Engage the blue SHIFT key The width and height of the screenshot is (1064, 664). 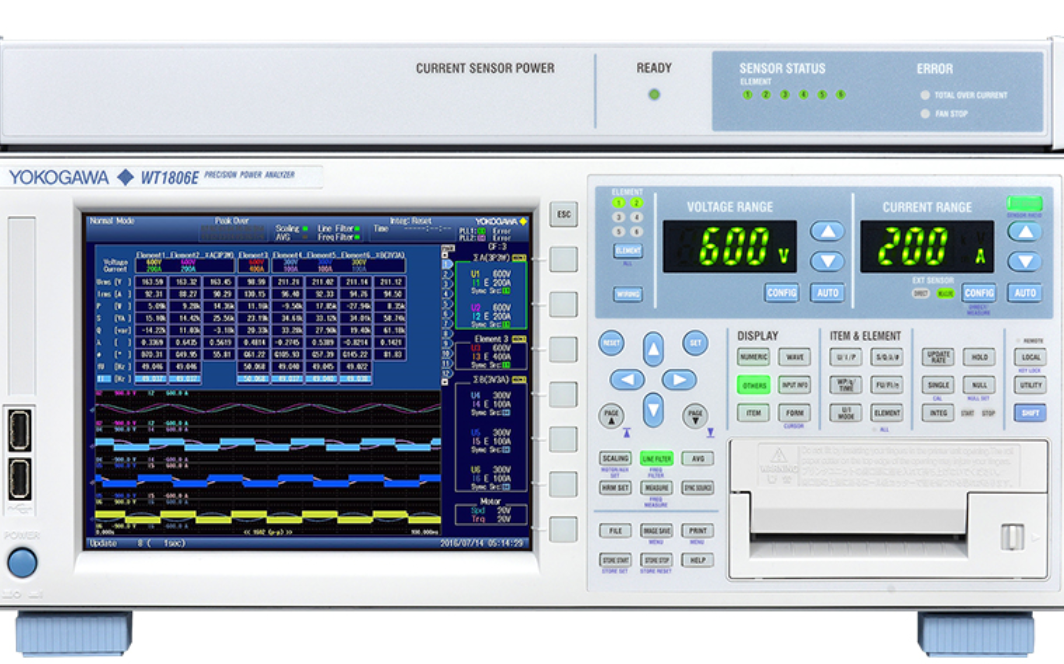click(1030, 414)
